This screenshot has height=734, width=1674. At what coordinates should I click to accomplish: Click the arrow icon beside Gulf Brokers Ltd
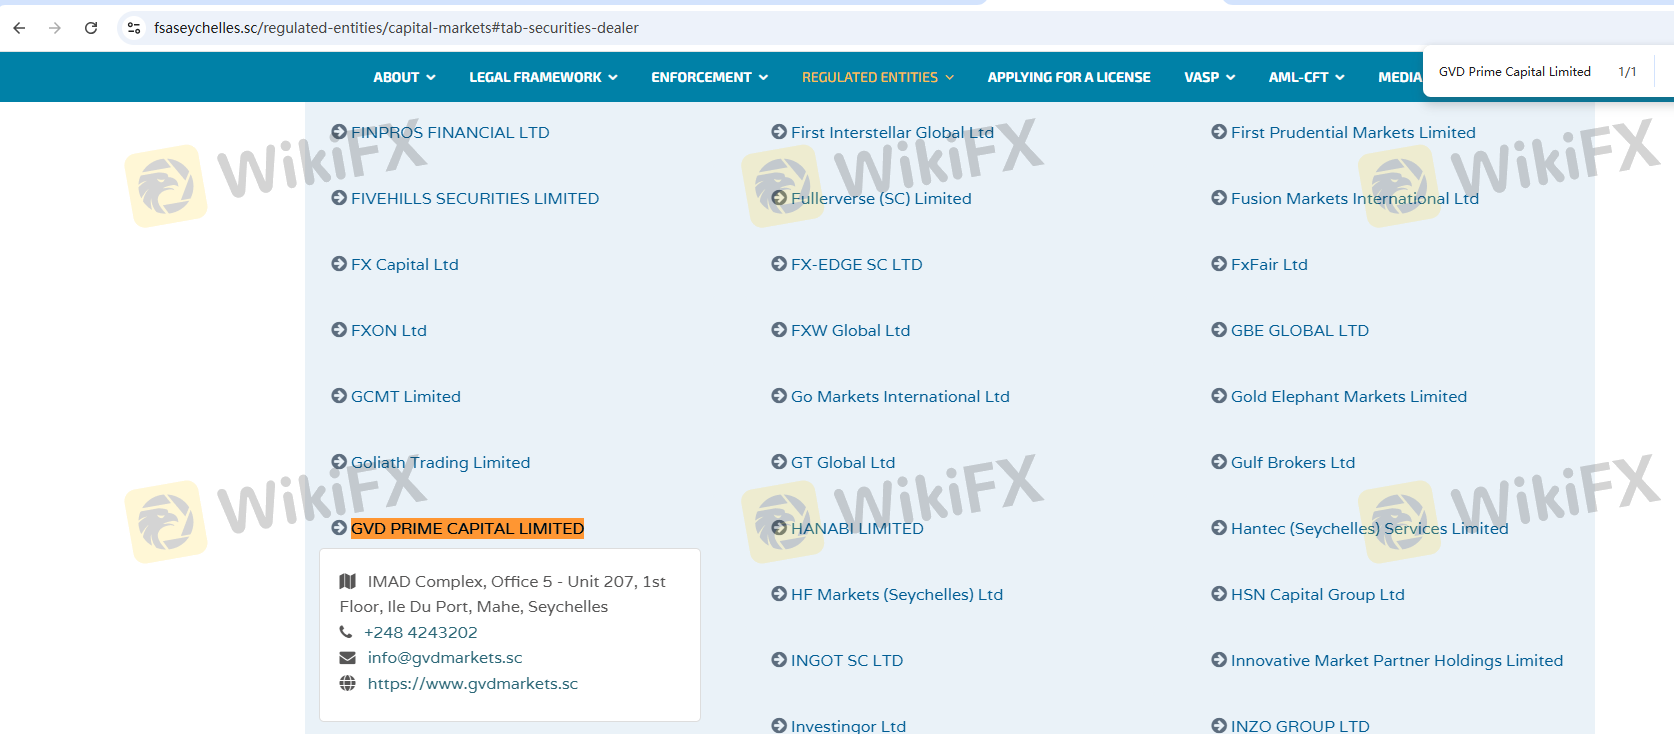click(1219, 462)
